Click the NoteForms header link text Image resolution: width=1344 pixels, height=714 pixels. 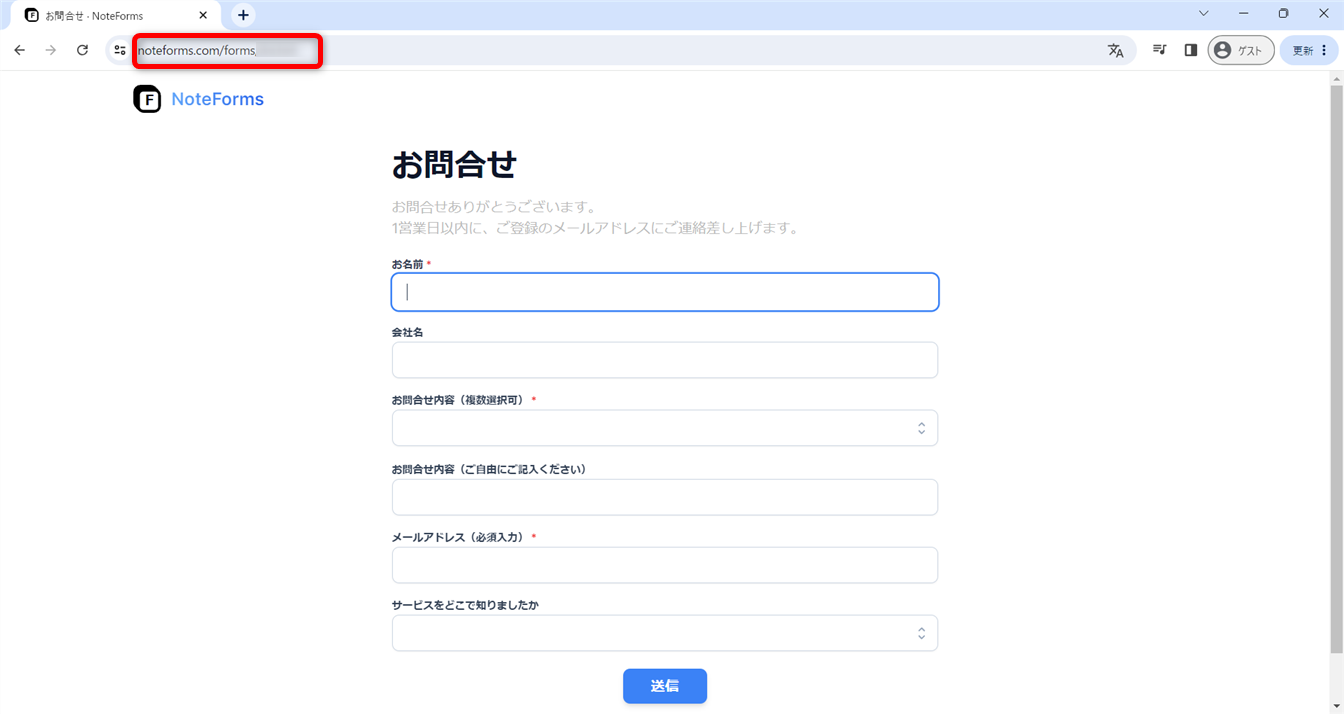(x=217, y=99)
